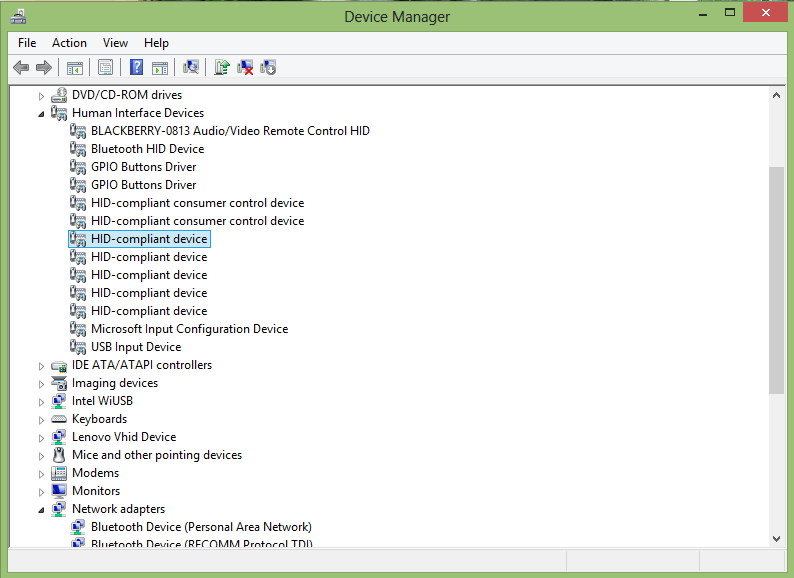The width and height of the screenshot is (794, 578).
Task: Open the Action menu
Action: 69,43
